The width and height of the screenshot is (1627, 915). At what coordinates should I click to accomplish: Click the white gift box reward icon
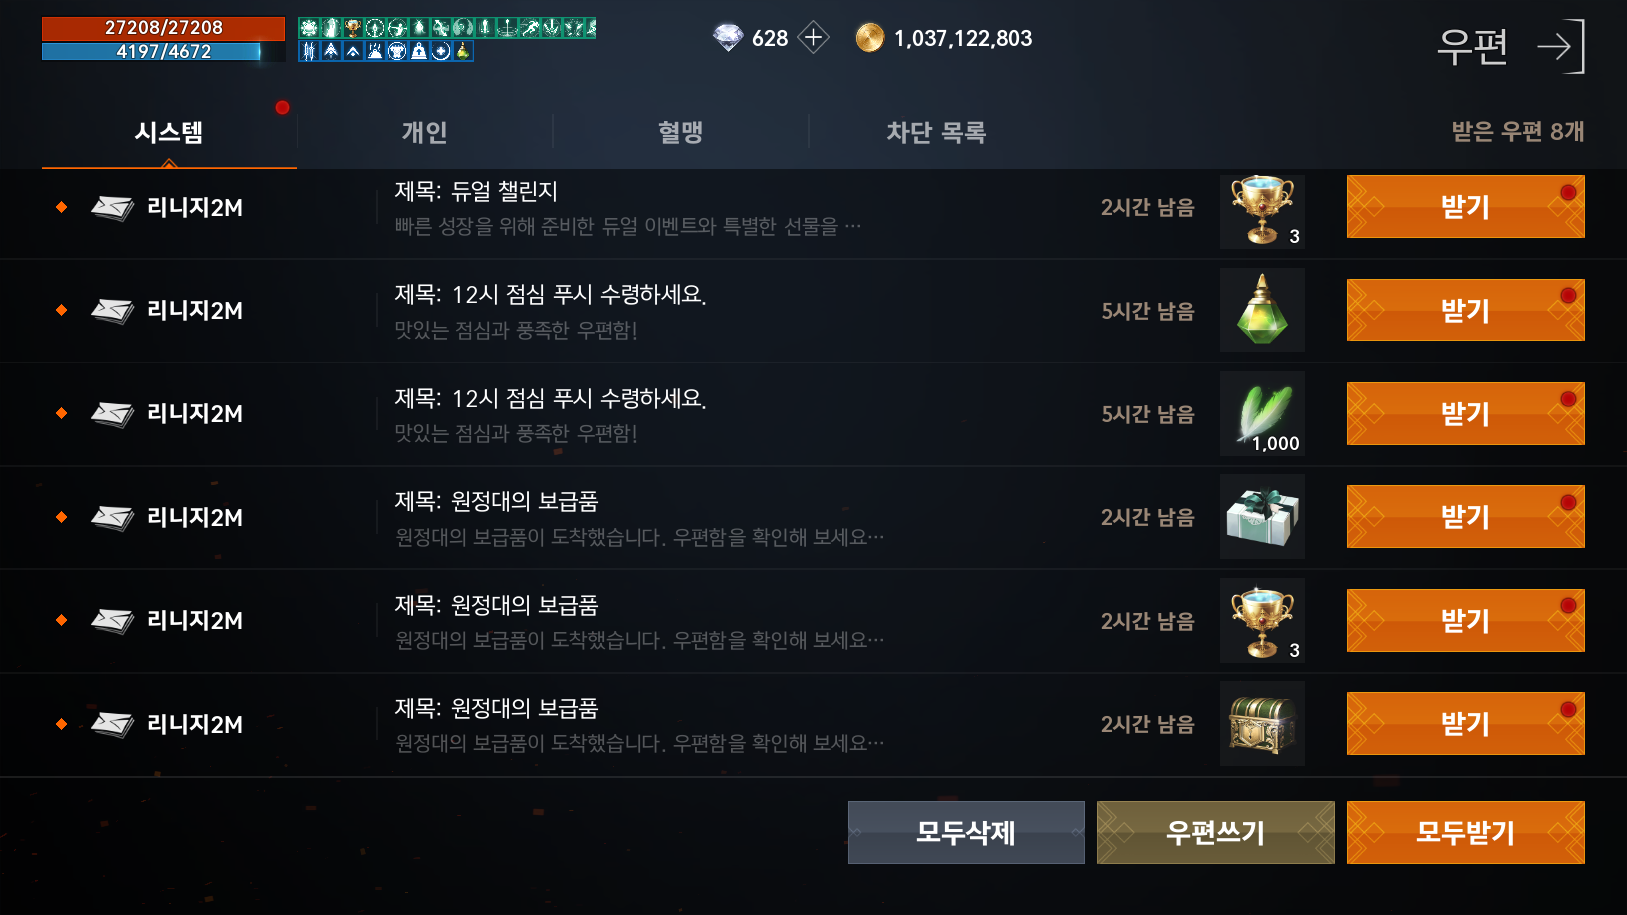1262,516
